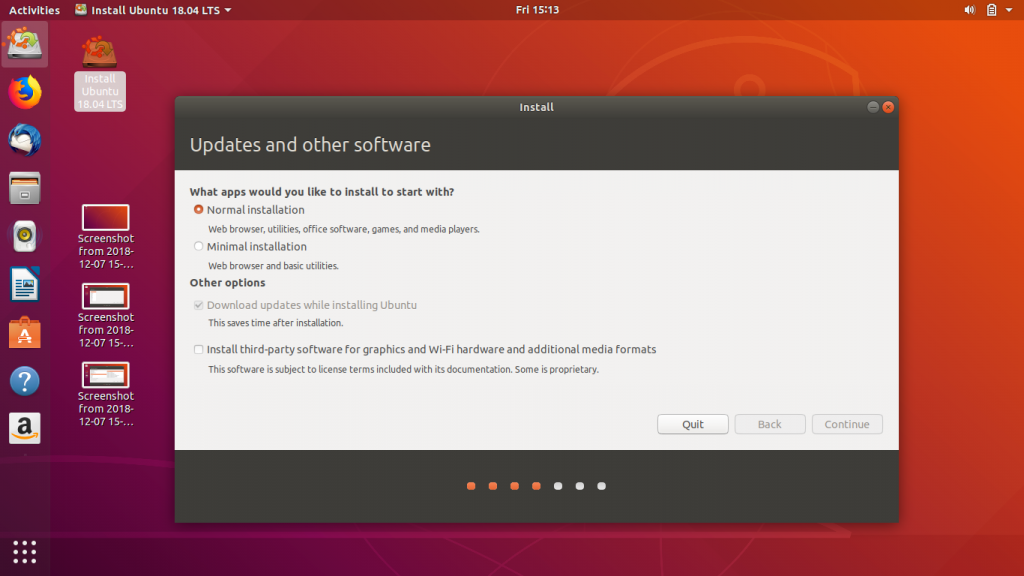1024x576 pixels.
Task: Open the Help icon in dock
Action: click(x=24, y=381)
